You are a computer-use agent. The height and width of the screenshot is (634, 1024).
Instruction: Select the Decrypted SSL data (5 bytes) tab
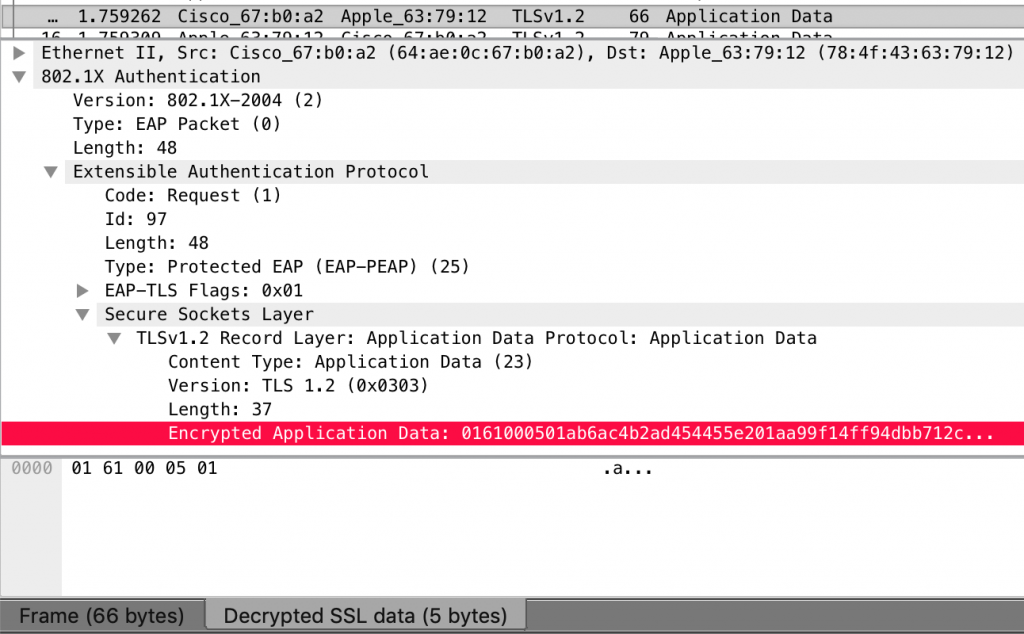365,616
